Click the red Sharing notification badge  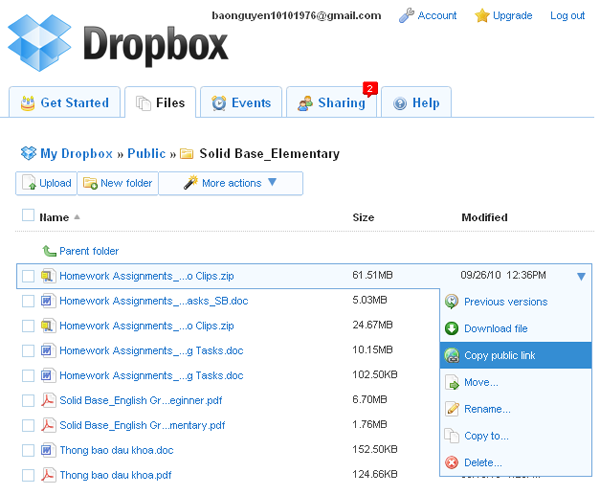coord(370,89)
